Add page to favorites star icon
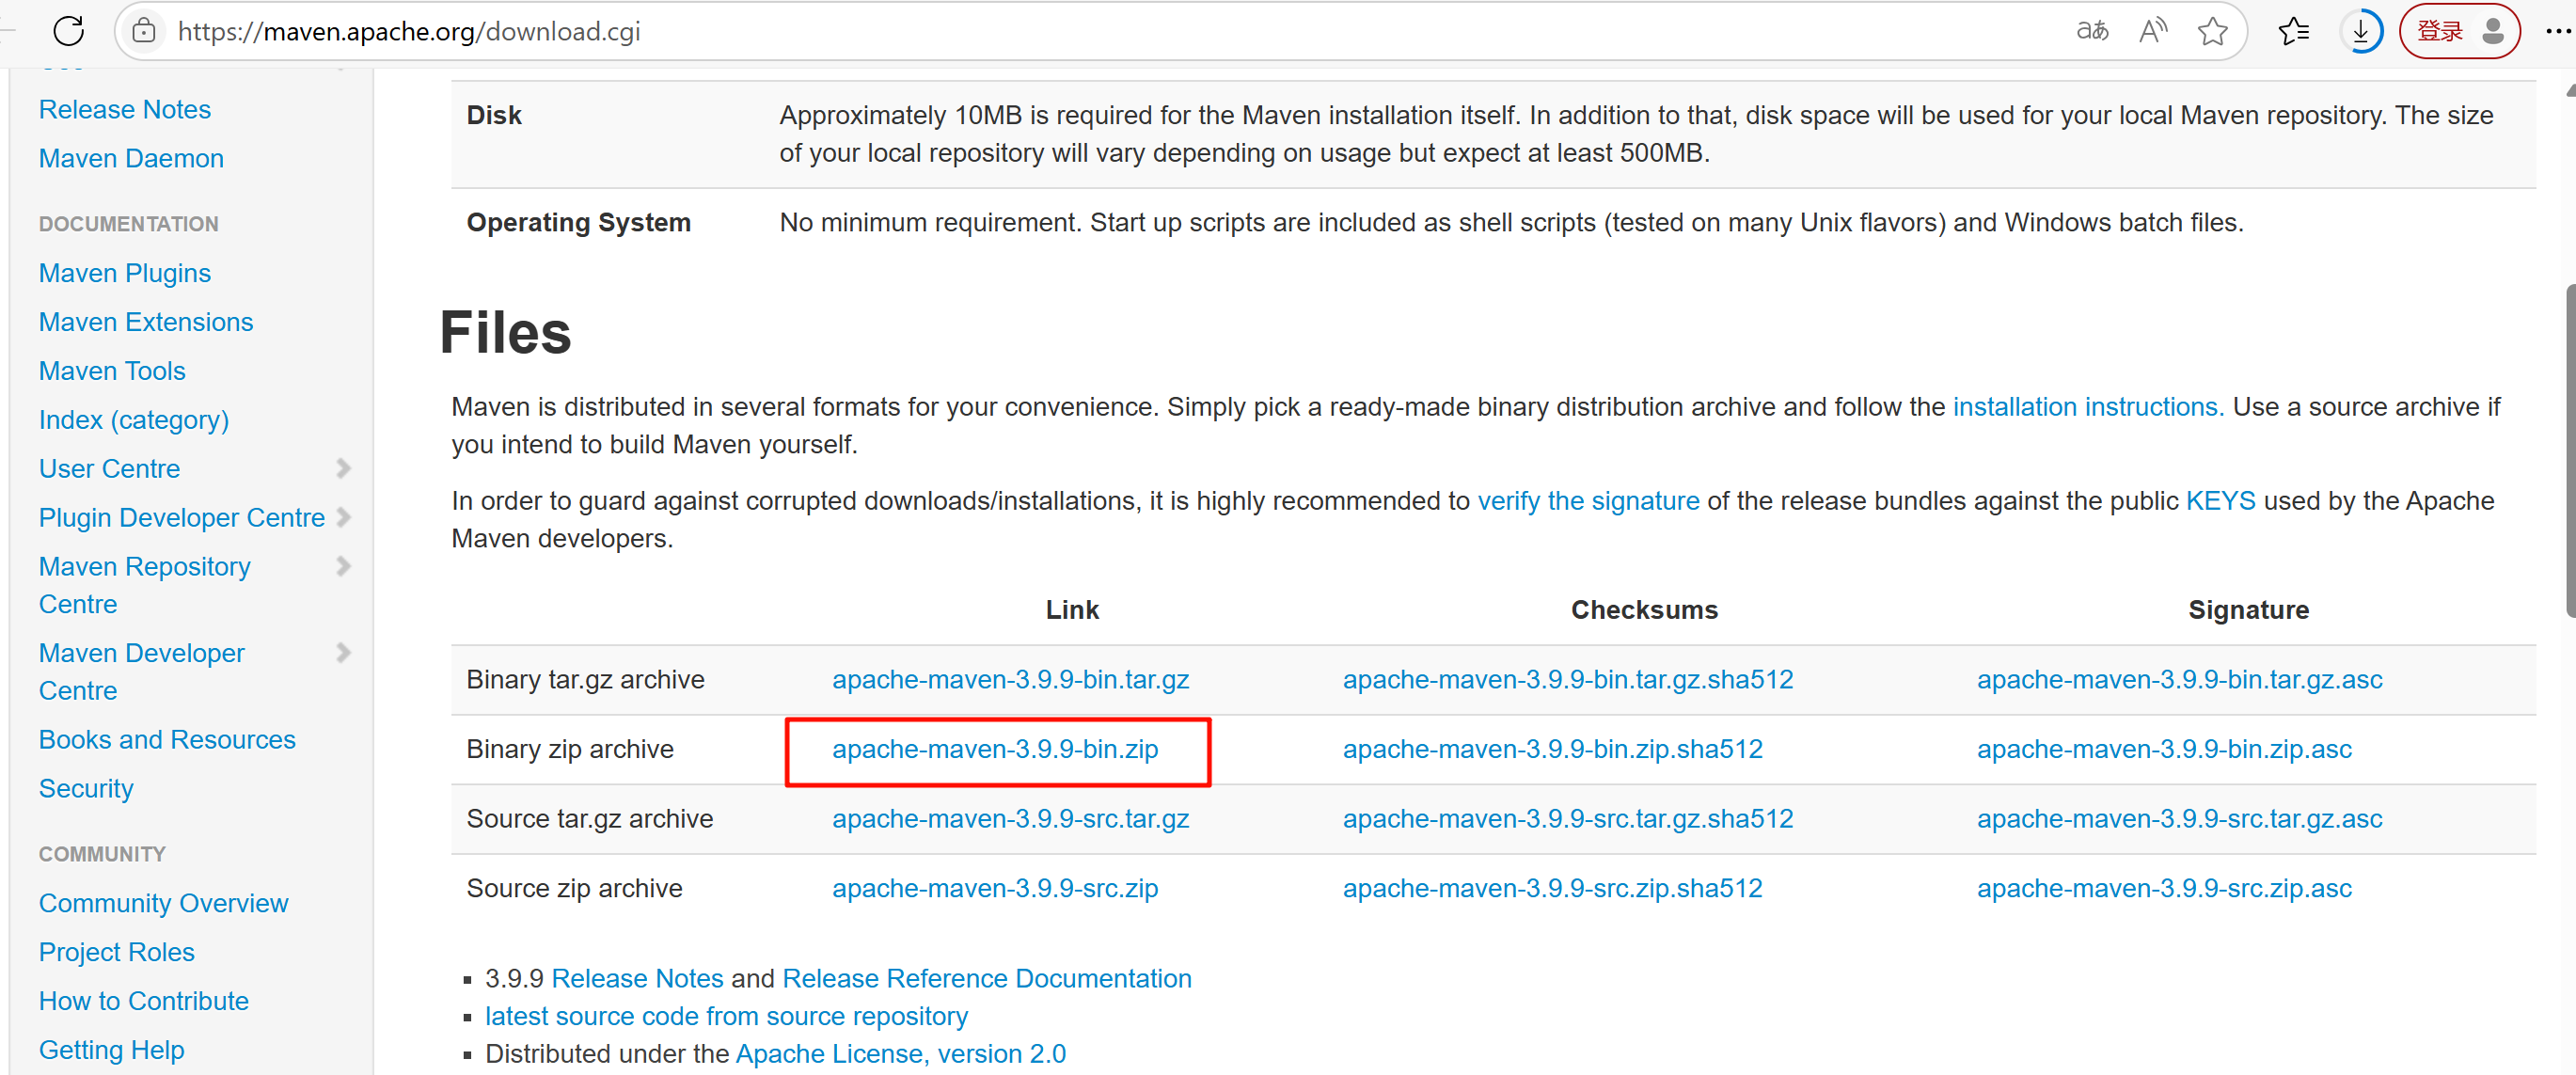This screenshot has height=1075, width=2576. (2212, 31)
